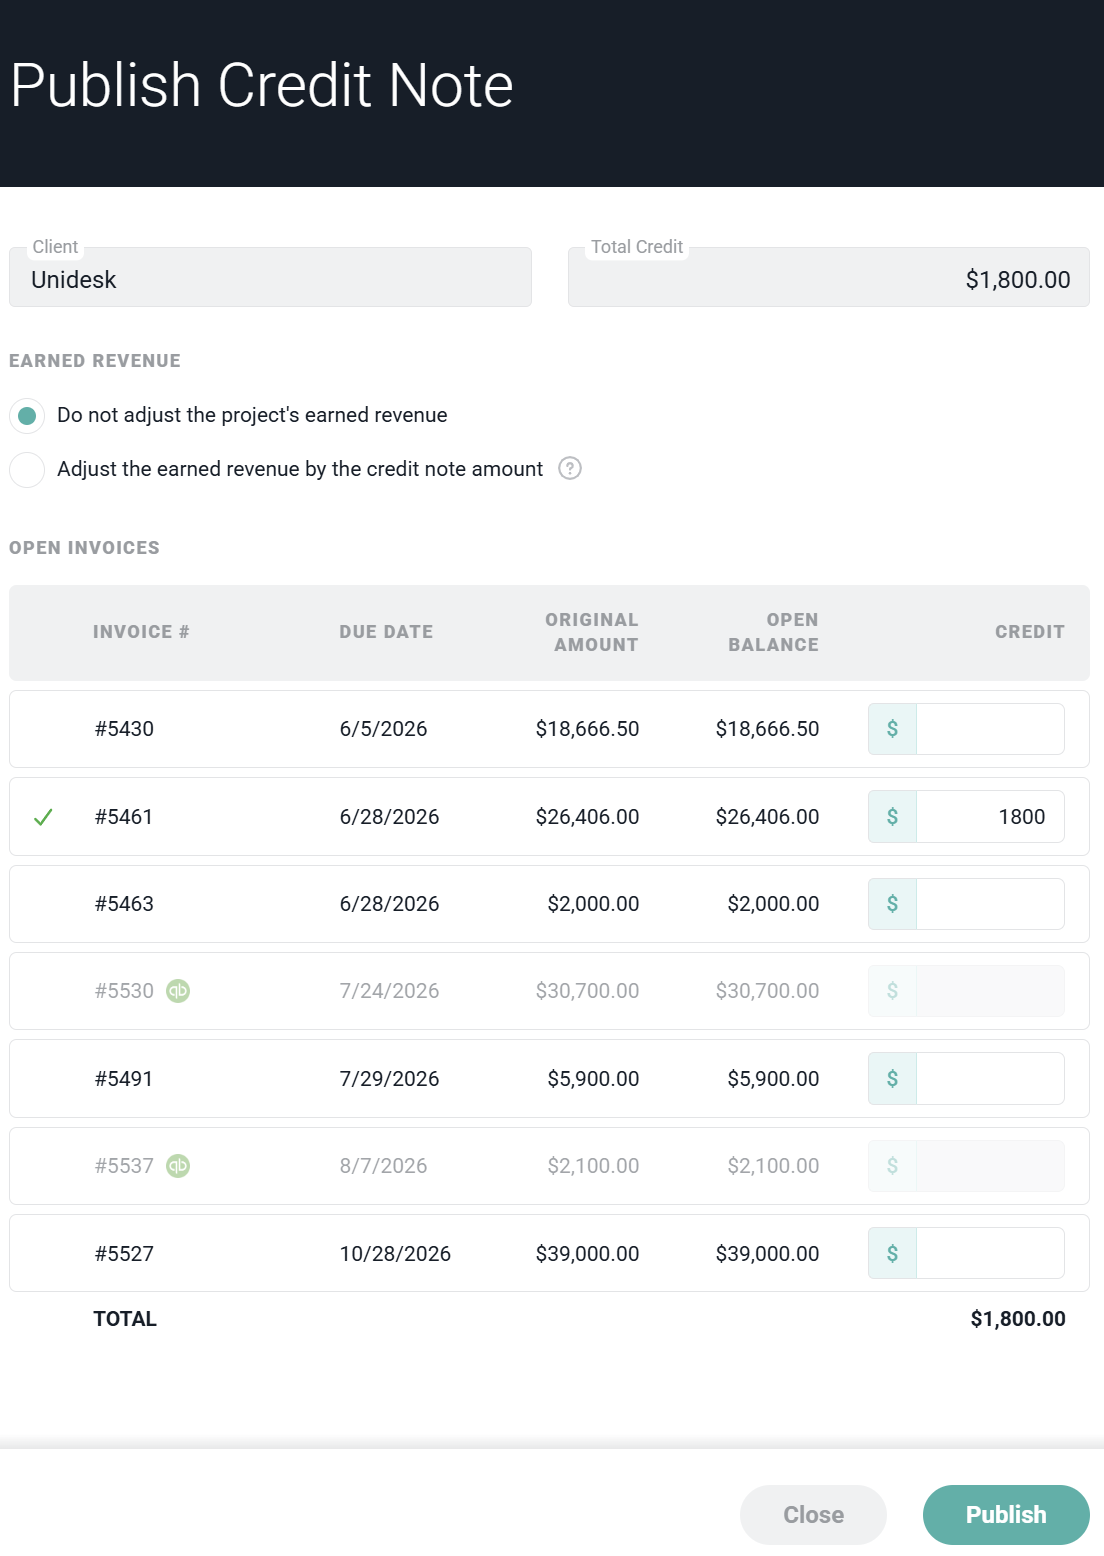The image size is (1104, 1556).
Task: Click the Total Credit field showing $1,800.00
Action: [x=829, y=278]
